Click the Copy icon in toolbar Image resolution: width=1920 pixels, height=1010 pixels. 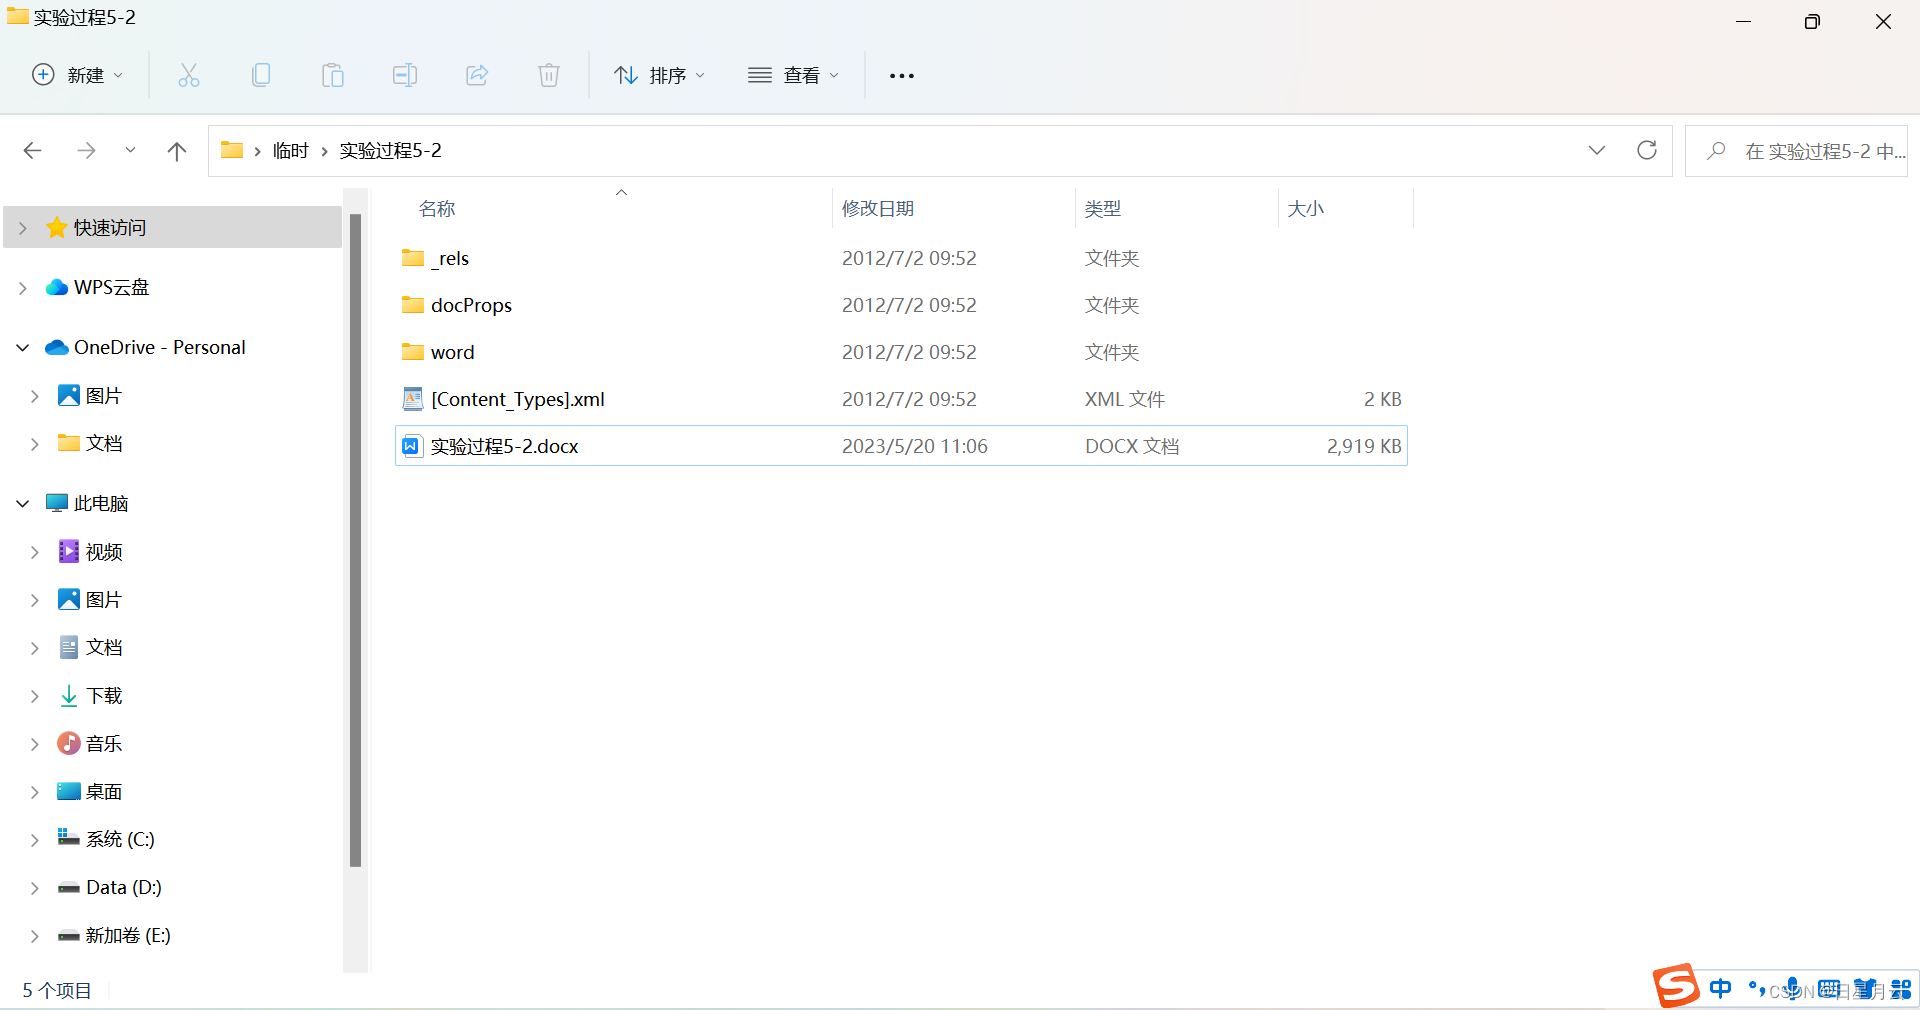[261, 75]
